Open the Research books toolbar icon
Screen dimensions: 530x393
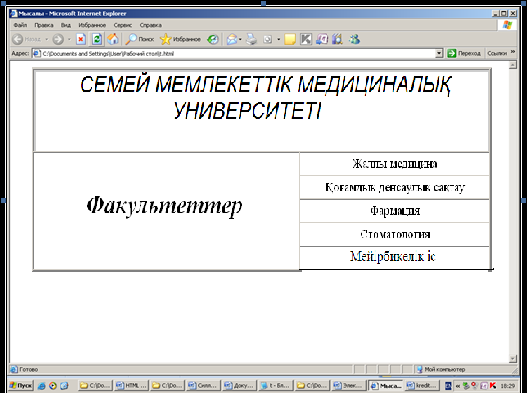pyautogui.click(x=337, y=39)
